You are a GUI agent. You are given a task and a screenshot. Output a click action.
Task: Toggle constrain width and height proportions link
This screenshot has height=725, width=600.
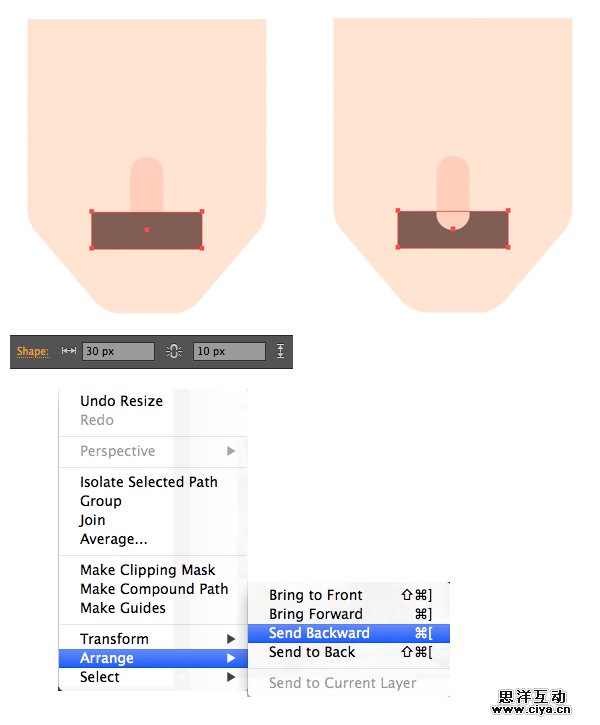click(174, 351)
